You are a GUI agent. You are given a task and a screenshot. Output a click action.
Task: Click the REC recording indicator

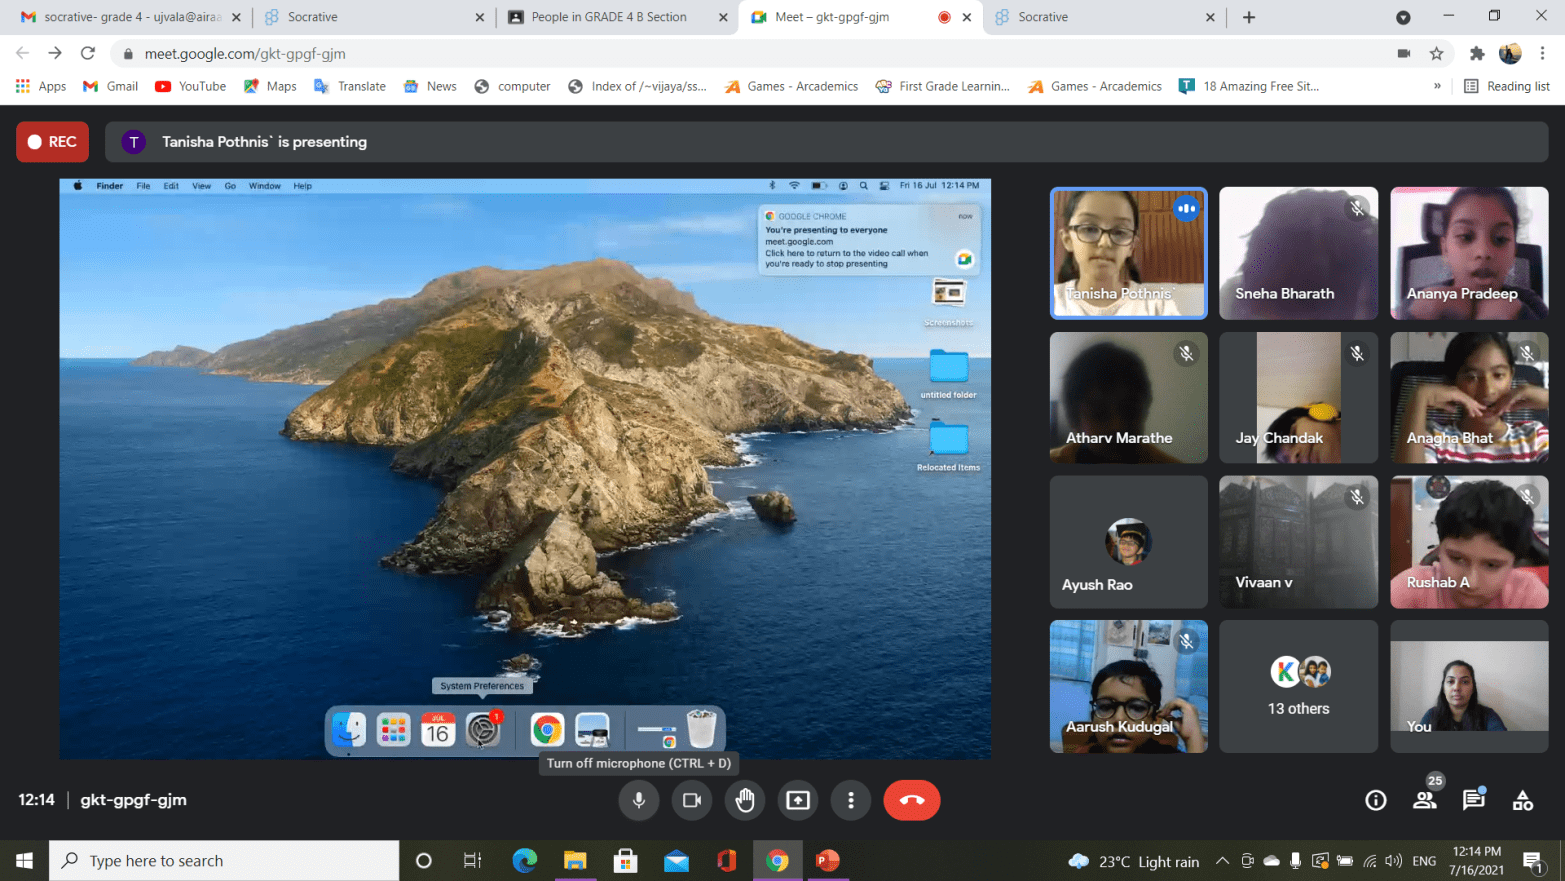point(52,142)
